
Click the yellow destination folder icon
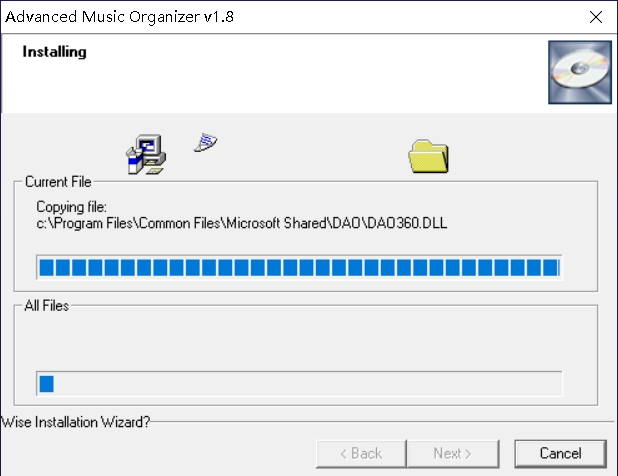(428, 156)
